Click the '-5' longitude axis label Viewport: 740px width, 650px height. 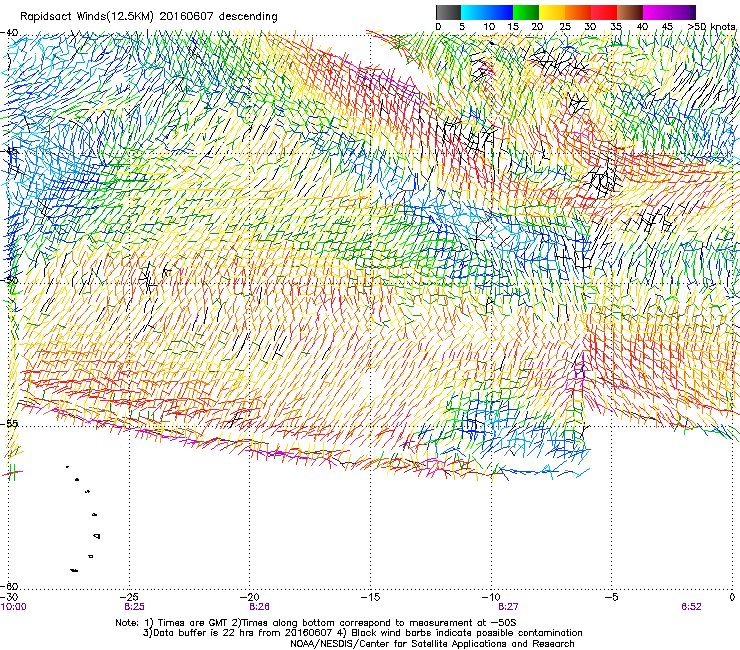[612, 597]
